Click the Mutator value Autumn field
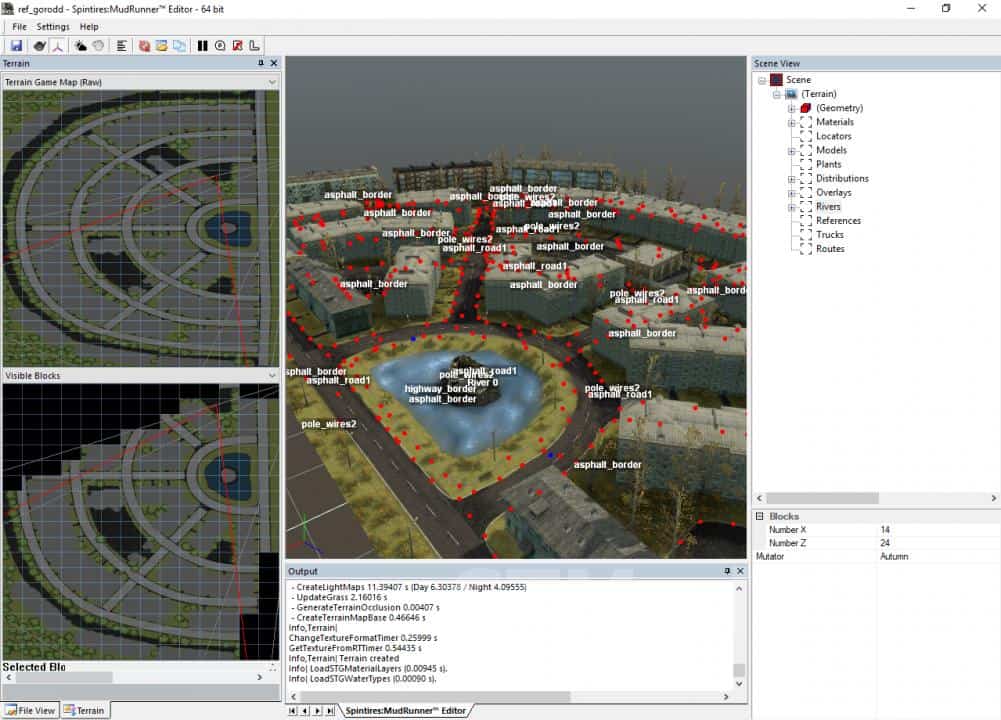 pyautogui.click(x=938, y=556)
